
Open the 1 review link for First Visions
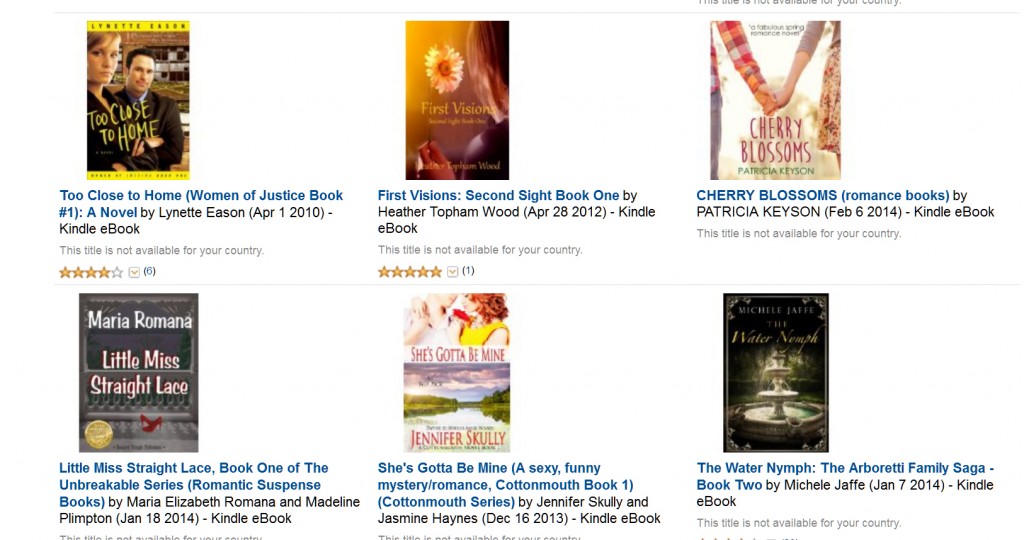(x=468, y=270)
